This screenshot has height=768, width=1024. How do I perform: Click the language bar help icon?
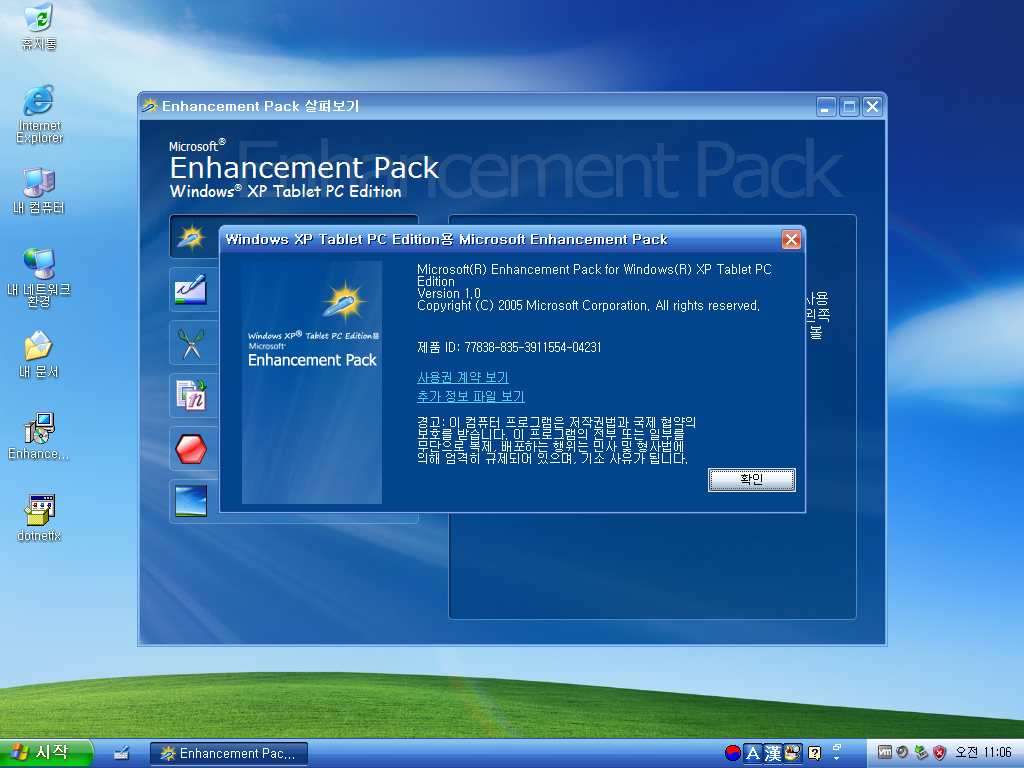(814, 753)
